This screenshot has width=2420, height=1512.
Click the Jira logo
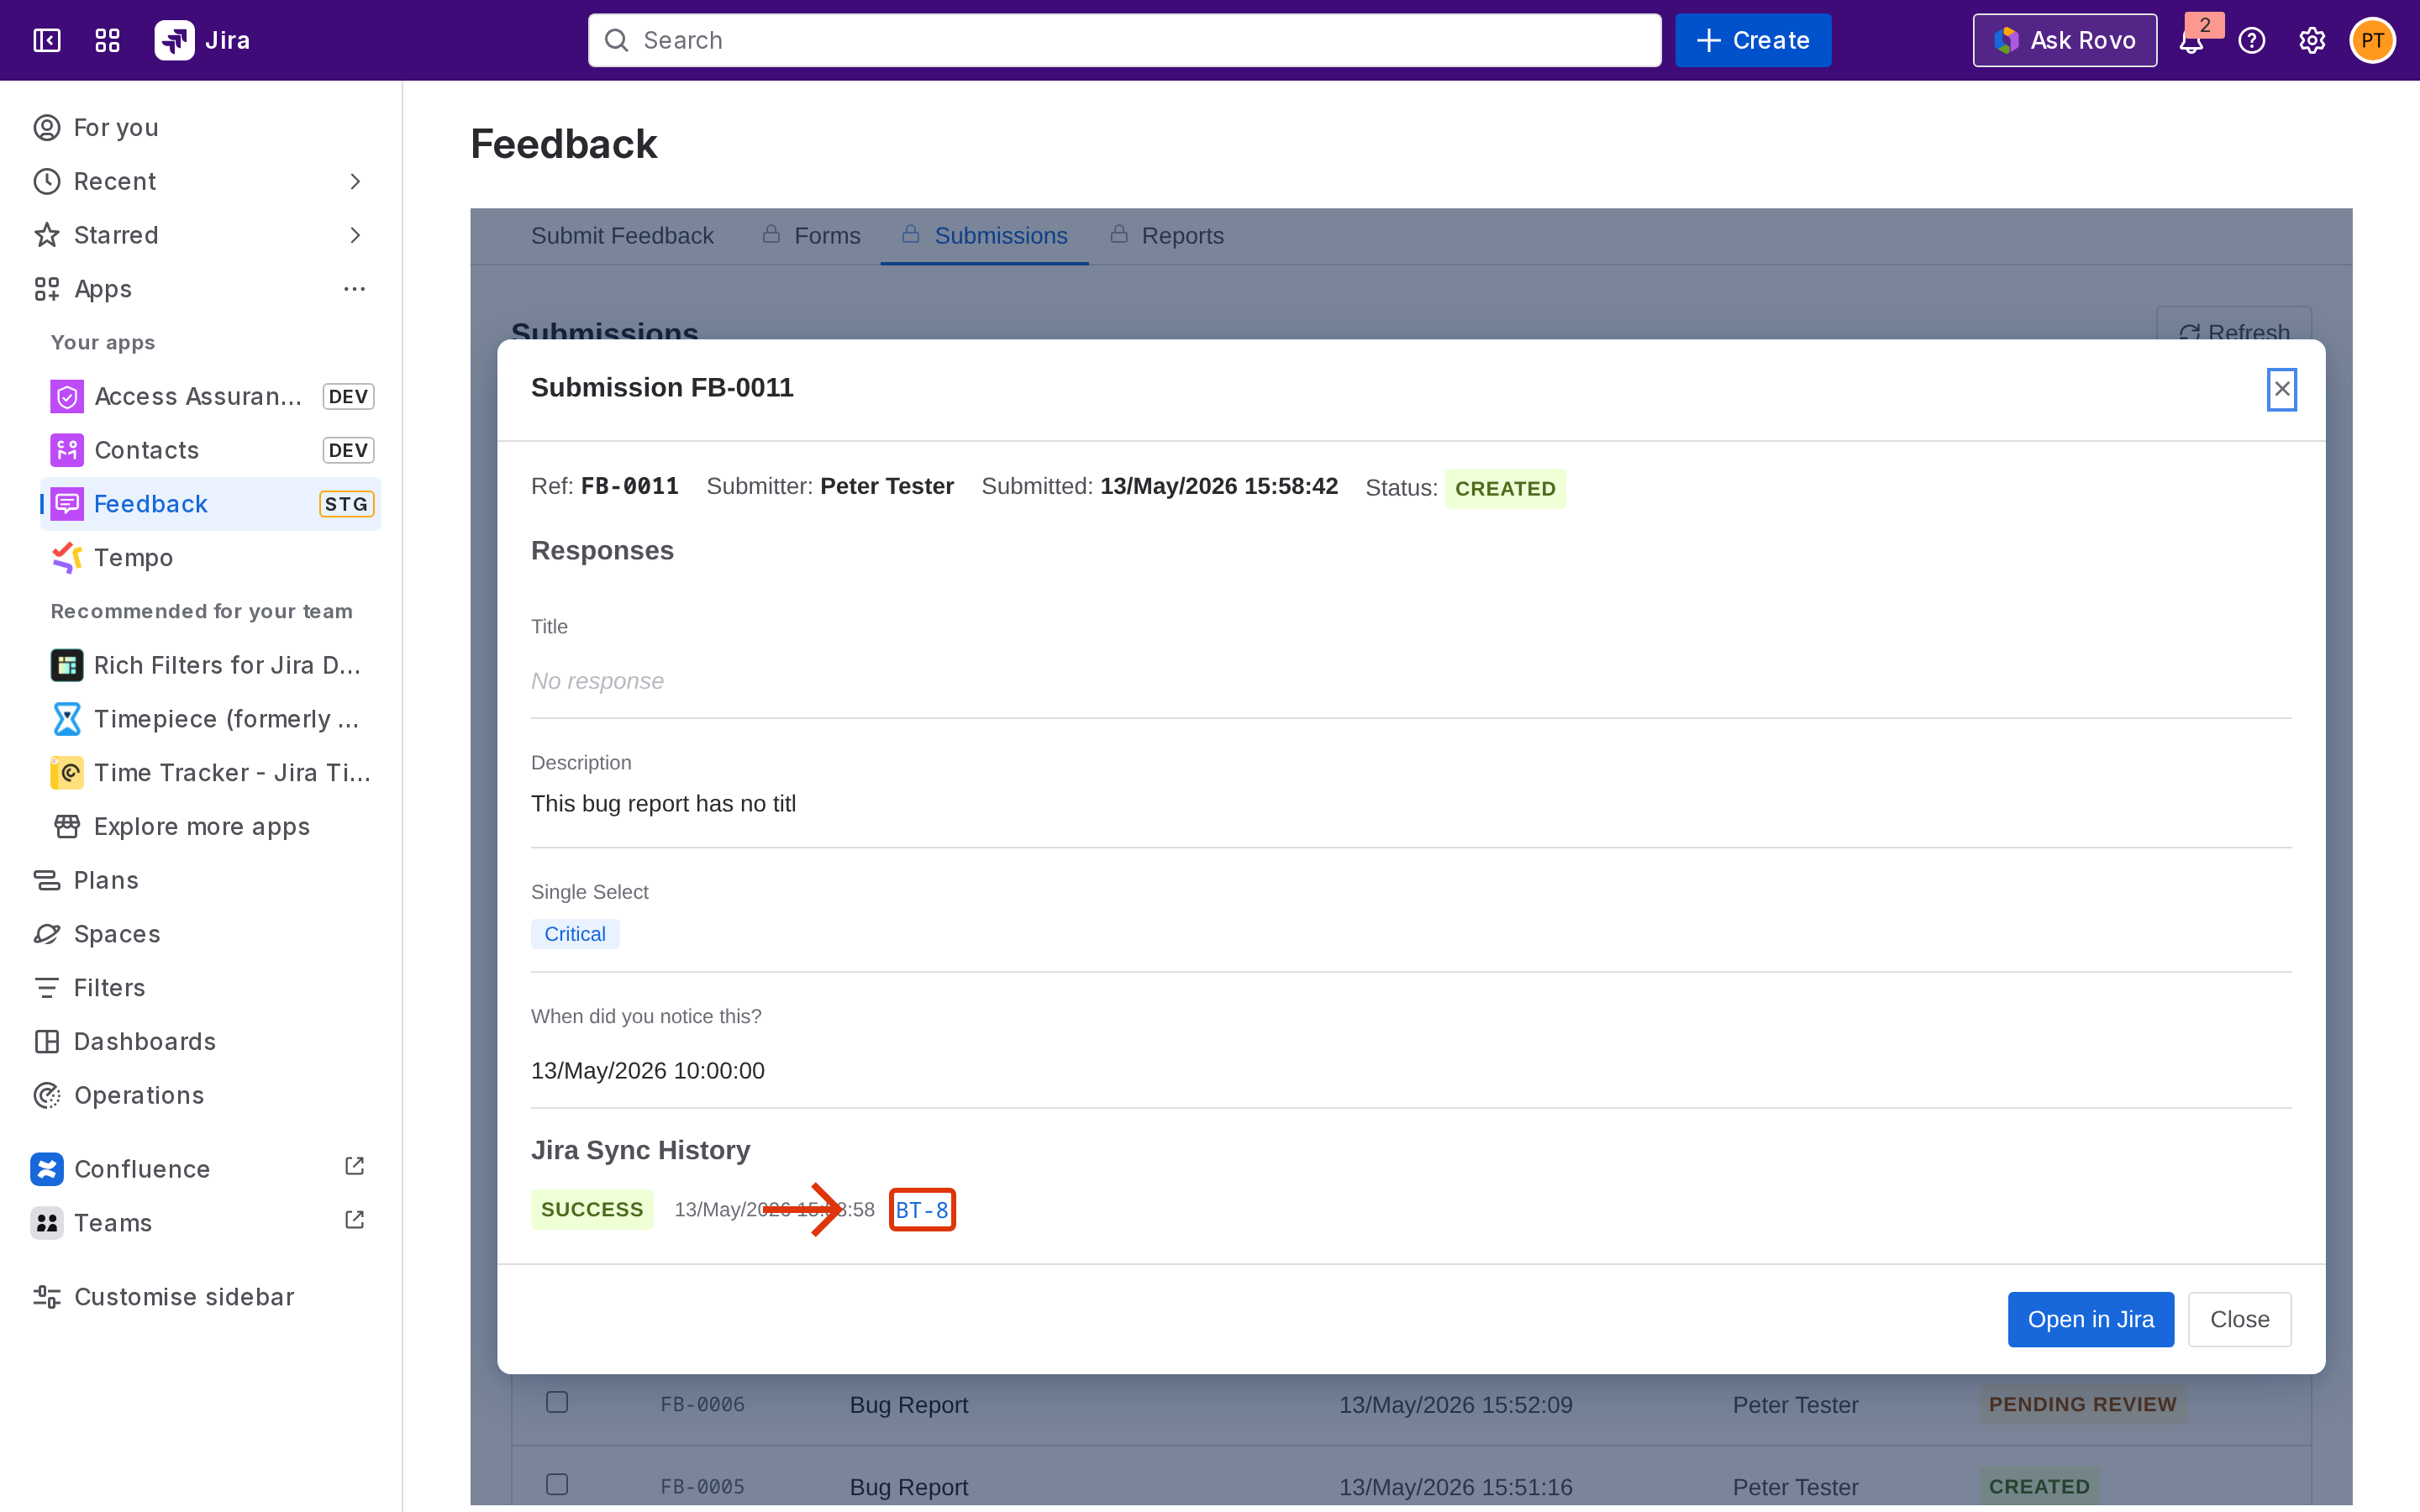202,40
